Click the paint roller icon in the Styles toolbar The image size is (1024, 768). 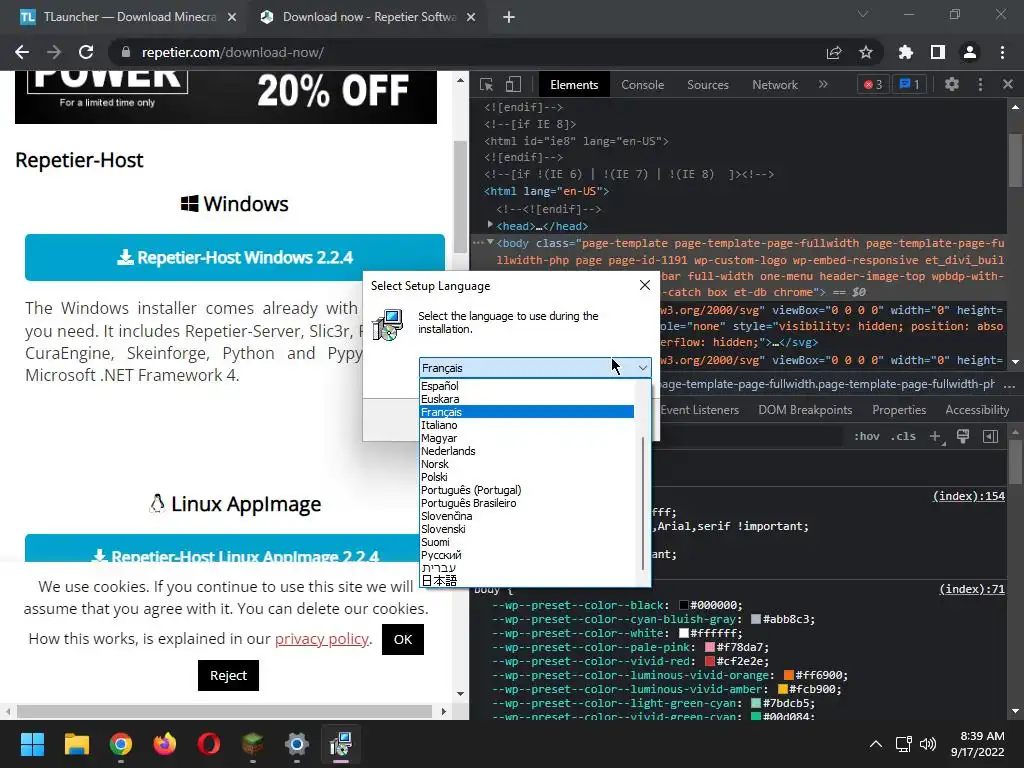(963, 436)
